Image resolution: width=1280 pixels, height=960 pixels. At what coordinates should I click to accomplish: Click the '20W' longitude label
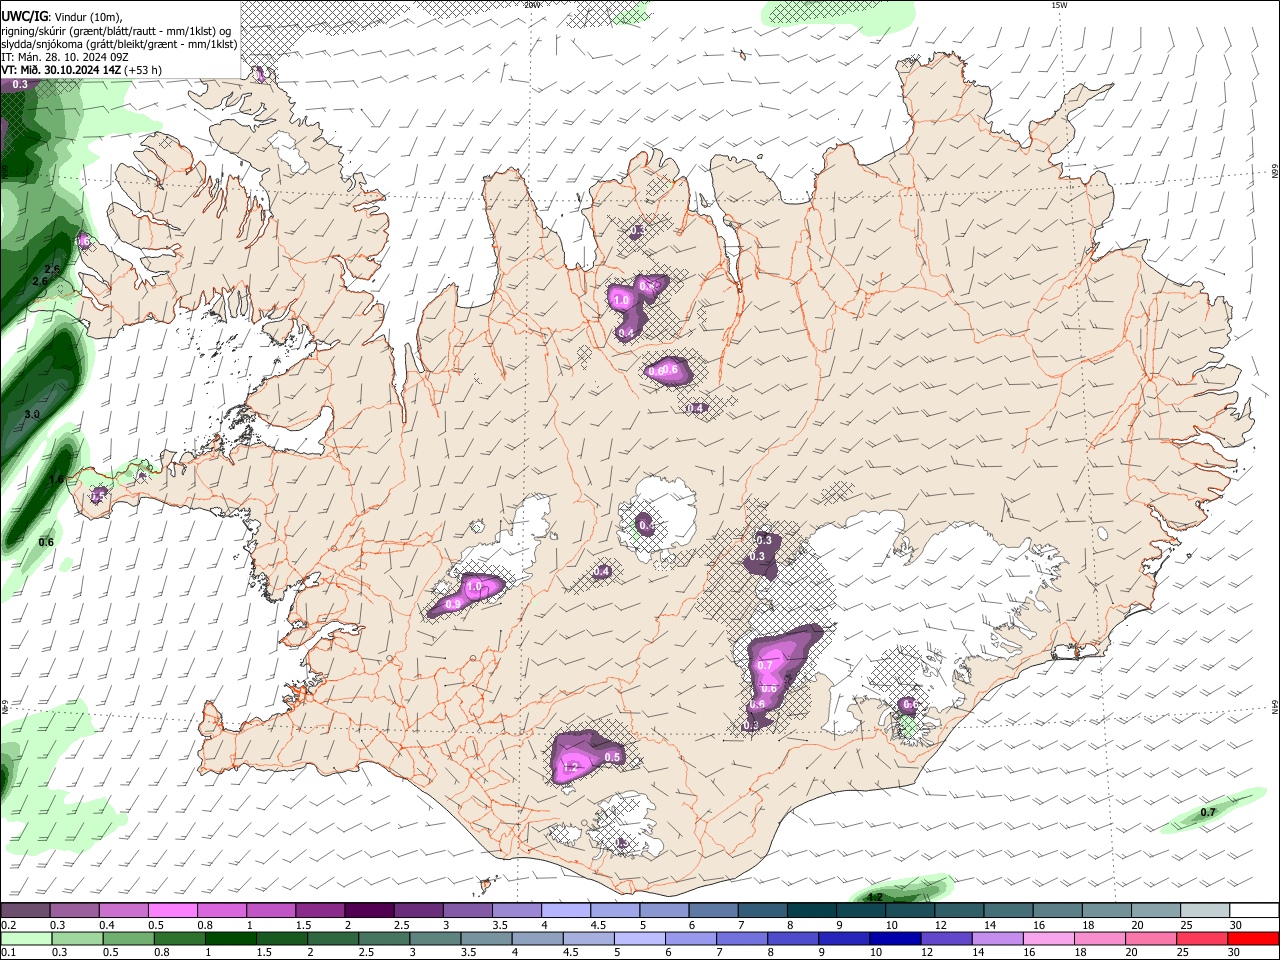[x=532, y=5]
